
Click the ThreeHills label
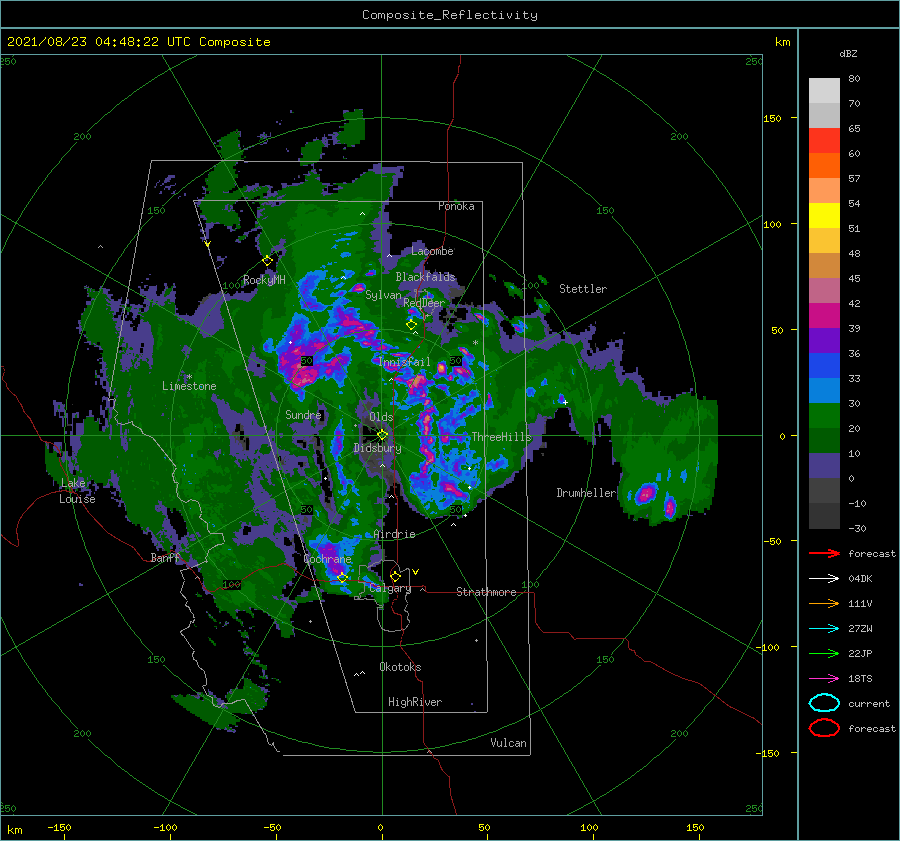pos(502,437)
